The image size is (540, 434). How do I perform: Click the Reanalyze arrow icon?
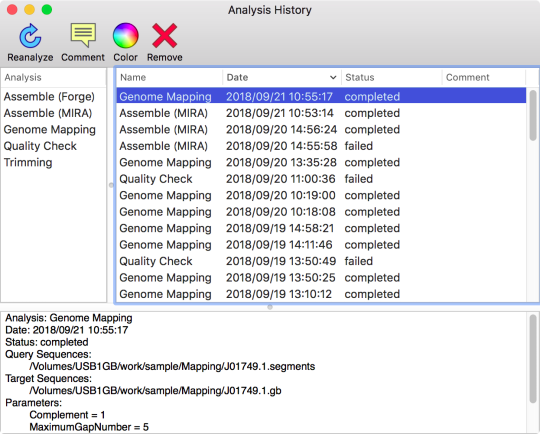coord(30,36)
